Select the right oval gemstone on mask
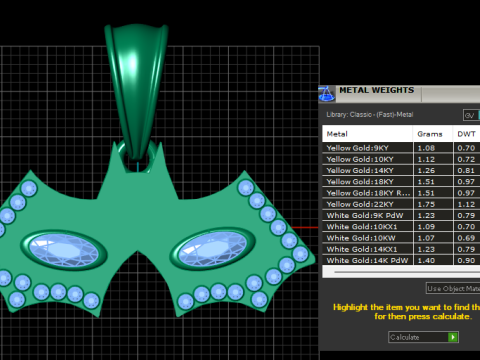Screen dimensions: 480x360 click(x=213, y=249)
